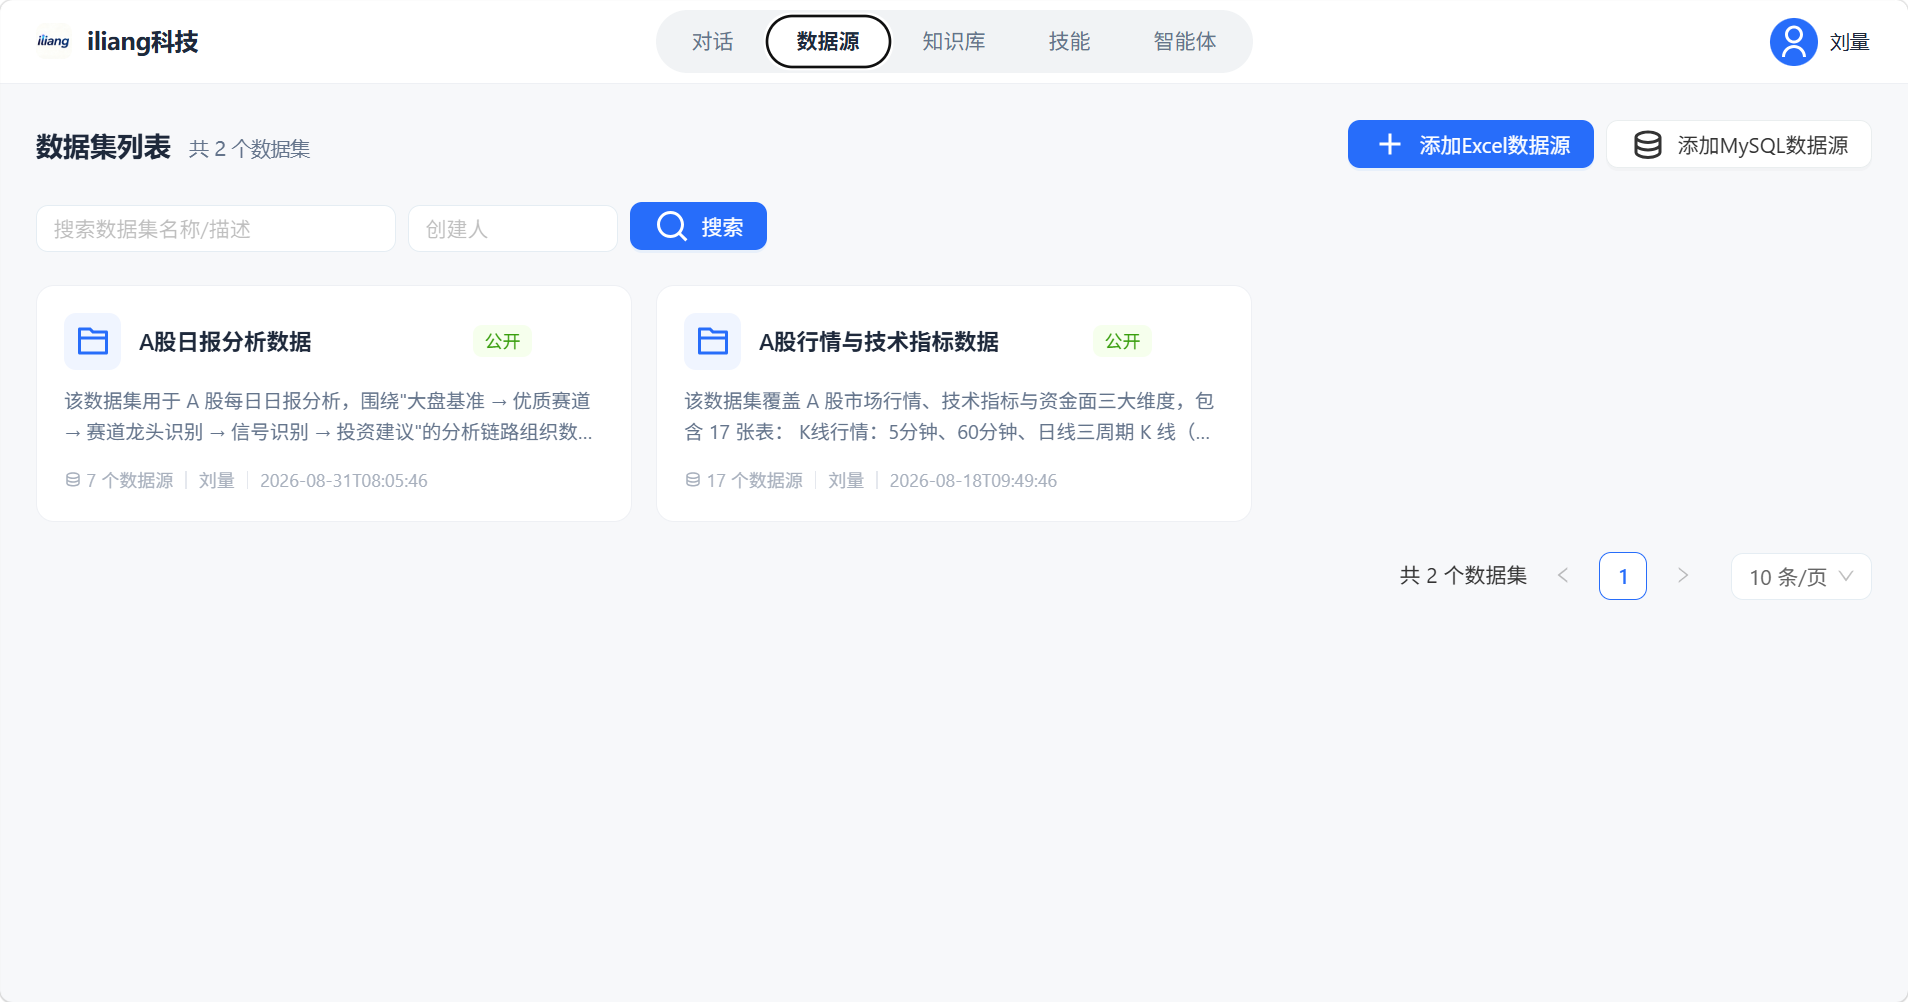Image resolution: width=1908 pixels, height=1002 pixels.
Task: Click the folder icon of A股日报分析数据
Action: point(93,341)
